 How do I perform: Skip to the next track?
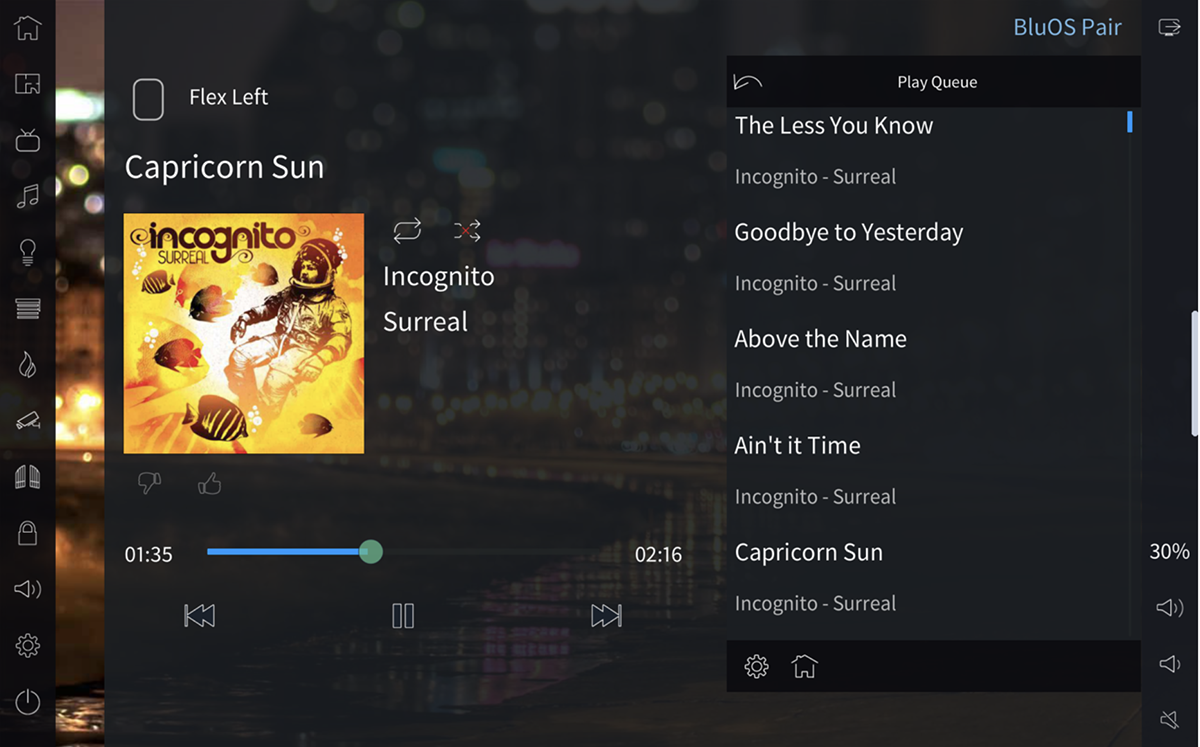tap(606, 616)
